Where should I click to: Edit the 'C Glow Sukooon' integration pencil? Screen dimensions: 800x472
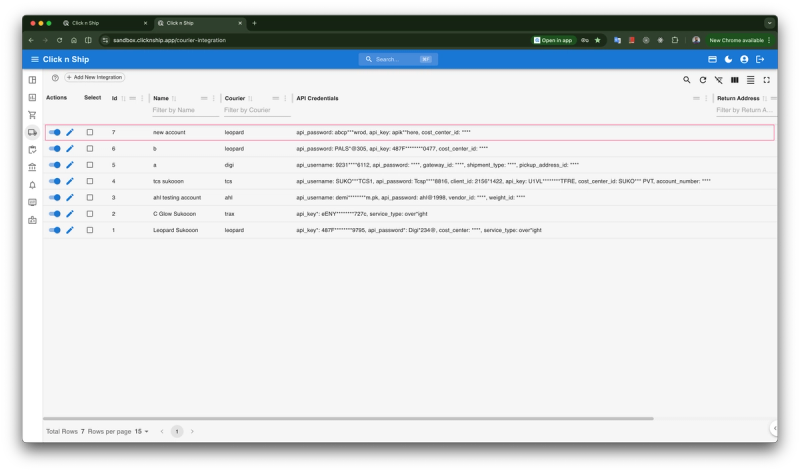[x=70, y=214]
